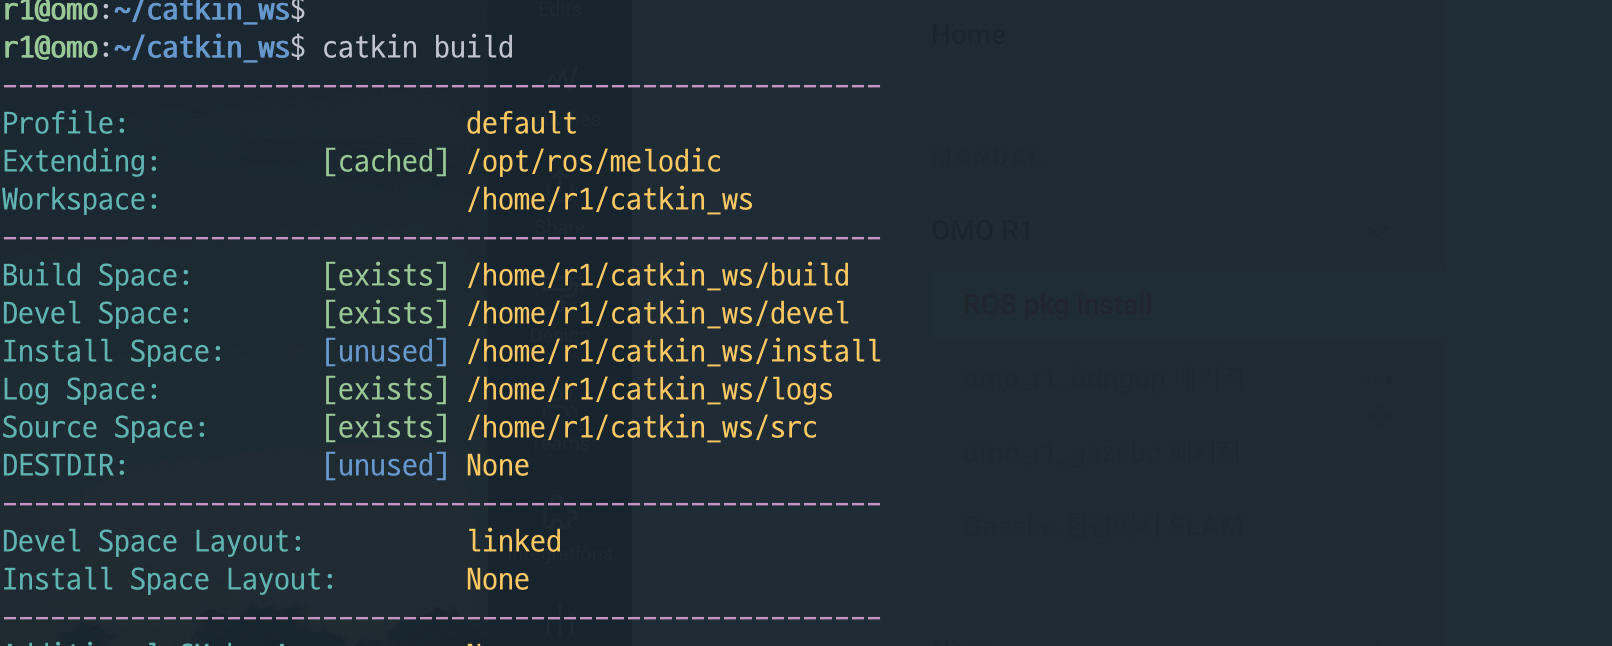Click the Workspace path /home/r1/catkin_ws
The image size is (1612, 646).
click(609, 200)
